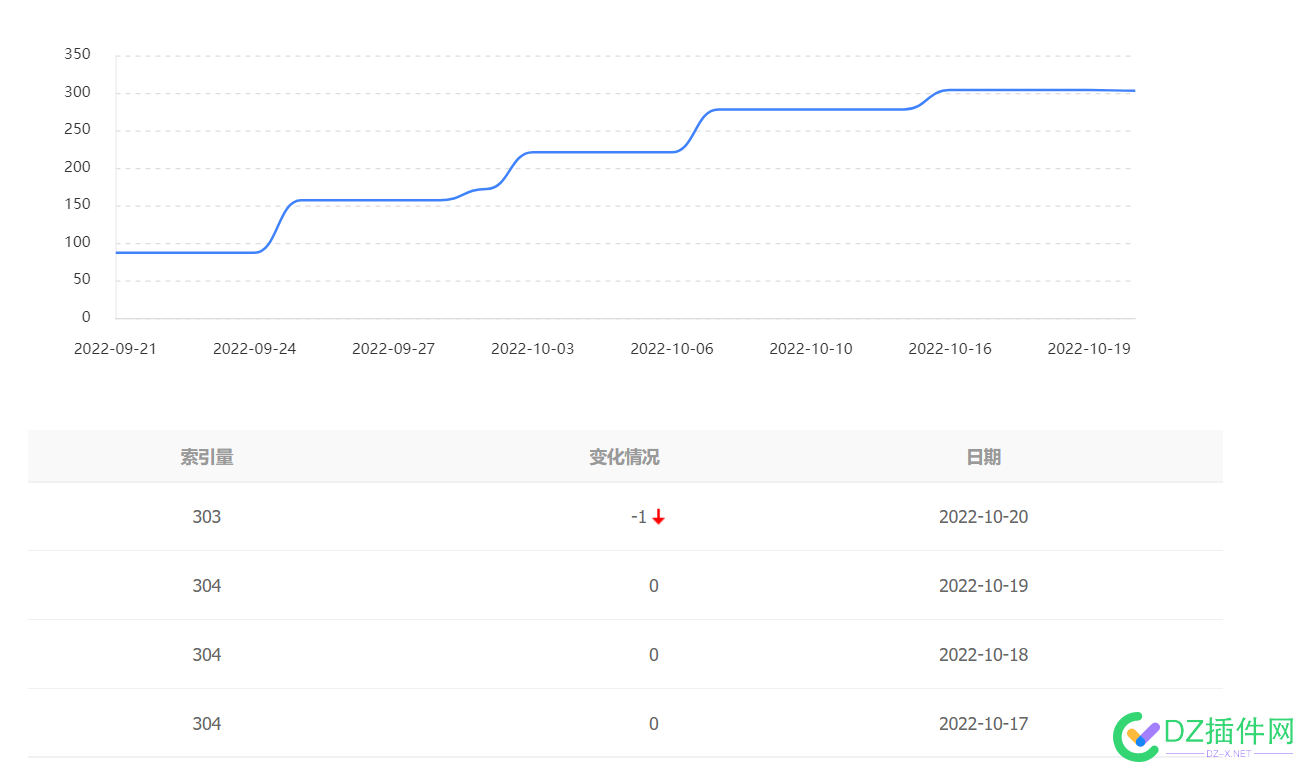Click date cell 2022-10-18
The height and width of the screenshot is (777, 1313).
(x=983, y=655)
